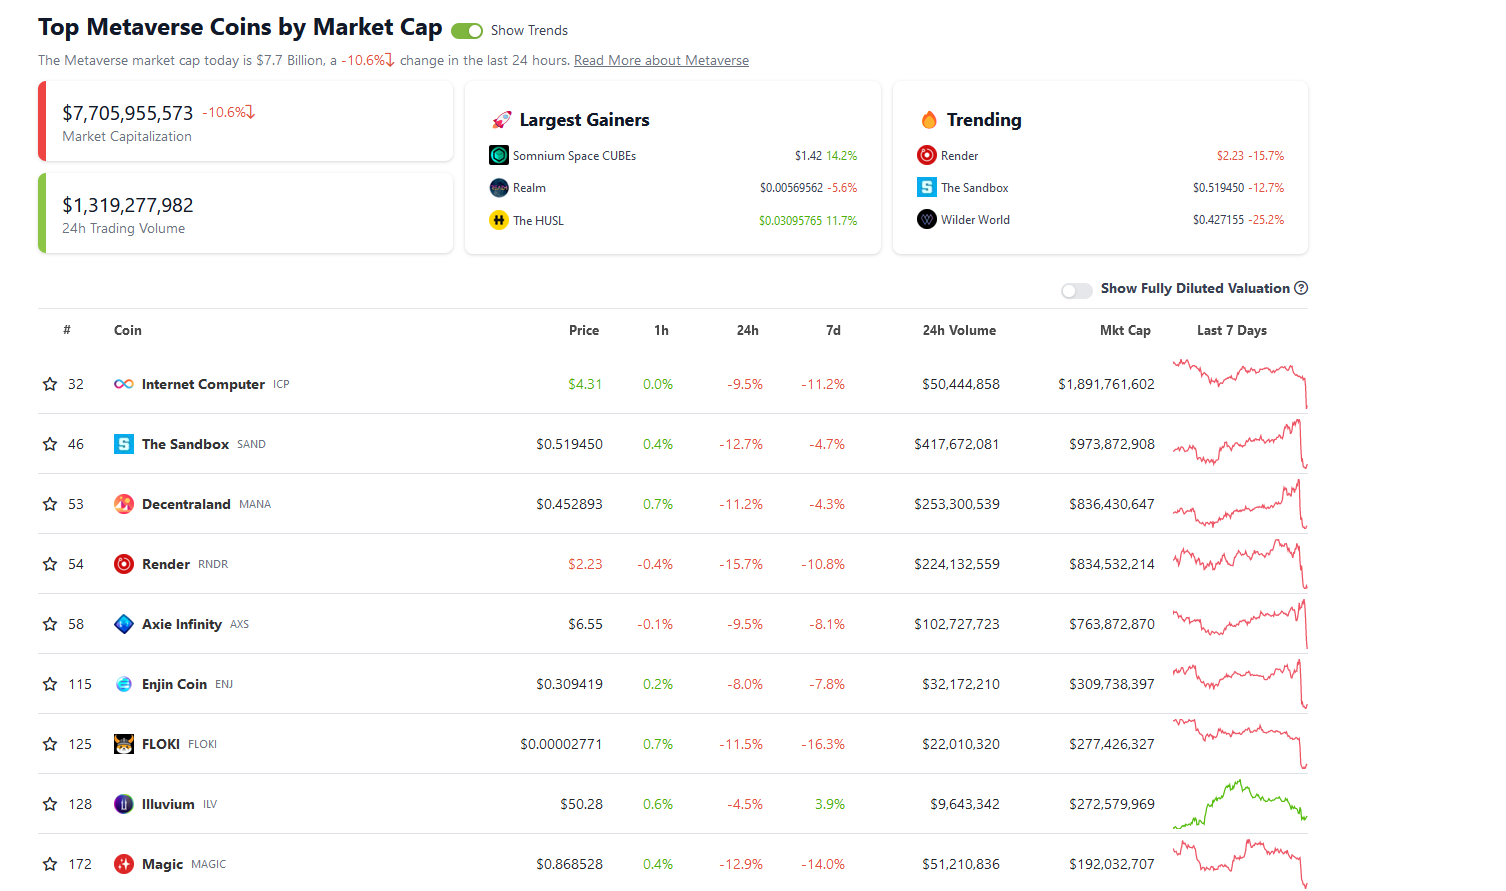The width and height of the screenshot is (1506, 891).
Task: Open the Fully Diluted Valuation help icon
Action: (1301, 288)
